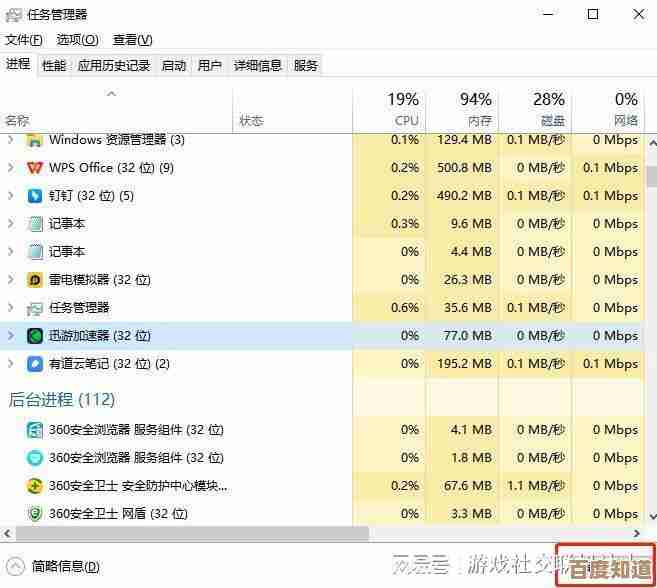Select the 360安全卫士 网盾 (32 位) row
657x588 pixels.
click(322, 513)
